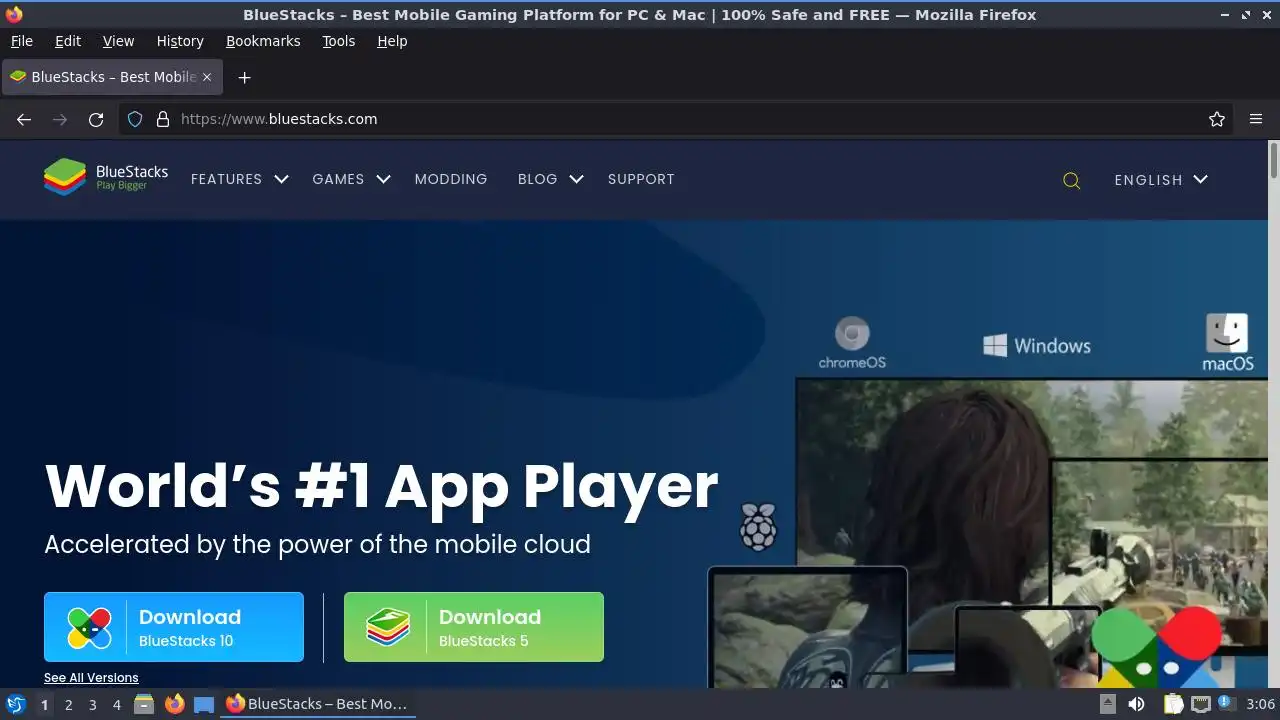1280x720 pixels.
Task: Bookmark this page with the star icon
Action: click(x=1217, y=119)
